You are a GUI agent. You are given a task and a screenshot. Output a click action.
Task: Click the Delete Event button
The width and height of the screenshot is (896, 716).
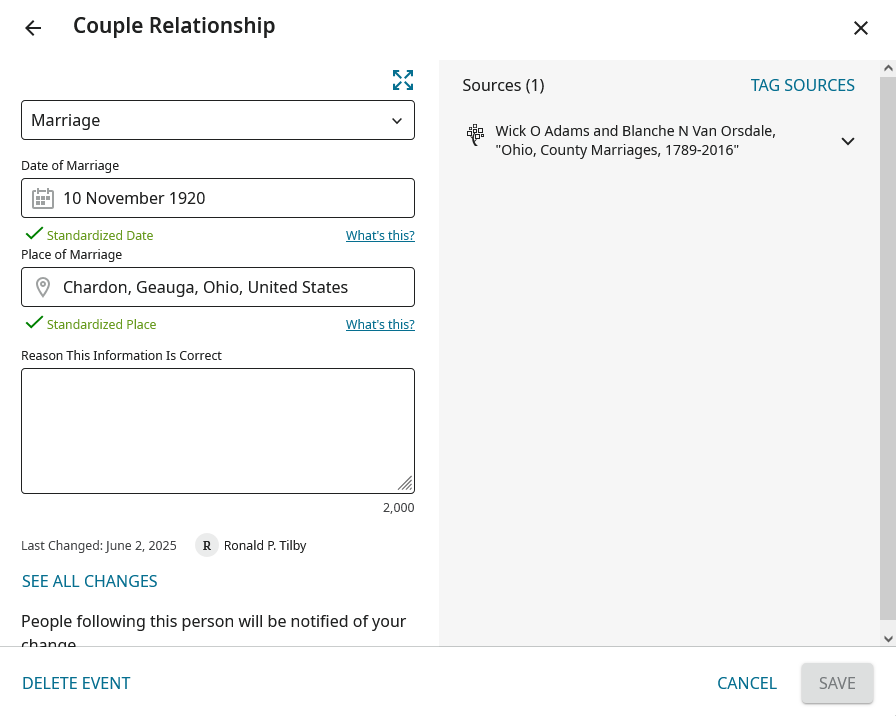(x=76, y=683)
